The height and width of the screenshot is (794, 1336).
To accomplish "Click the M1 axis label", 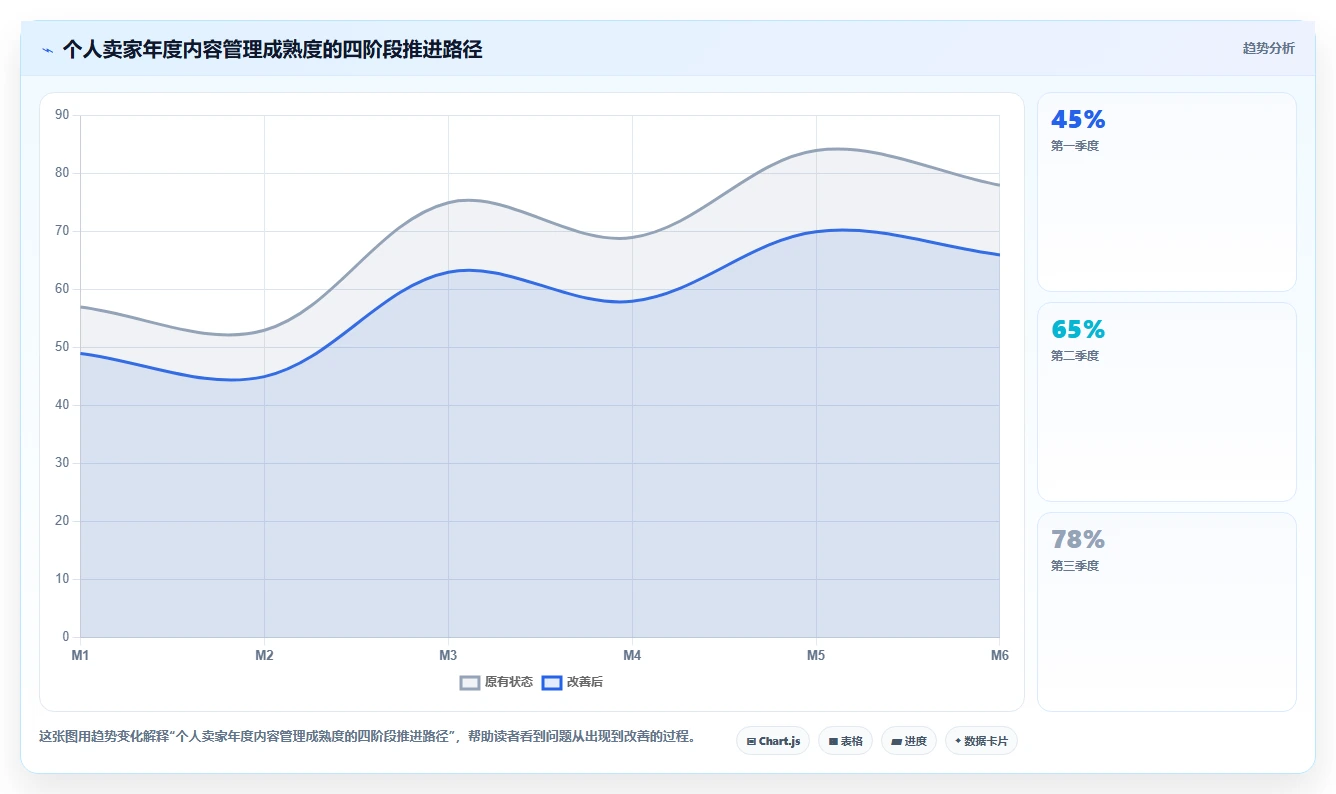I will click(x=80, y=656).
